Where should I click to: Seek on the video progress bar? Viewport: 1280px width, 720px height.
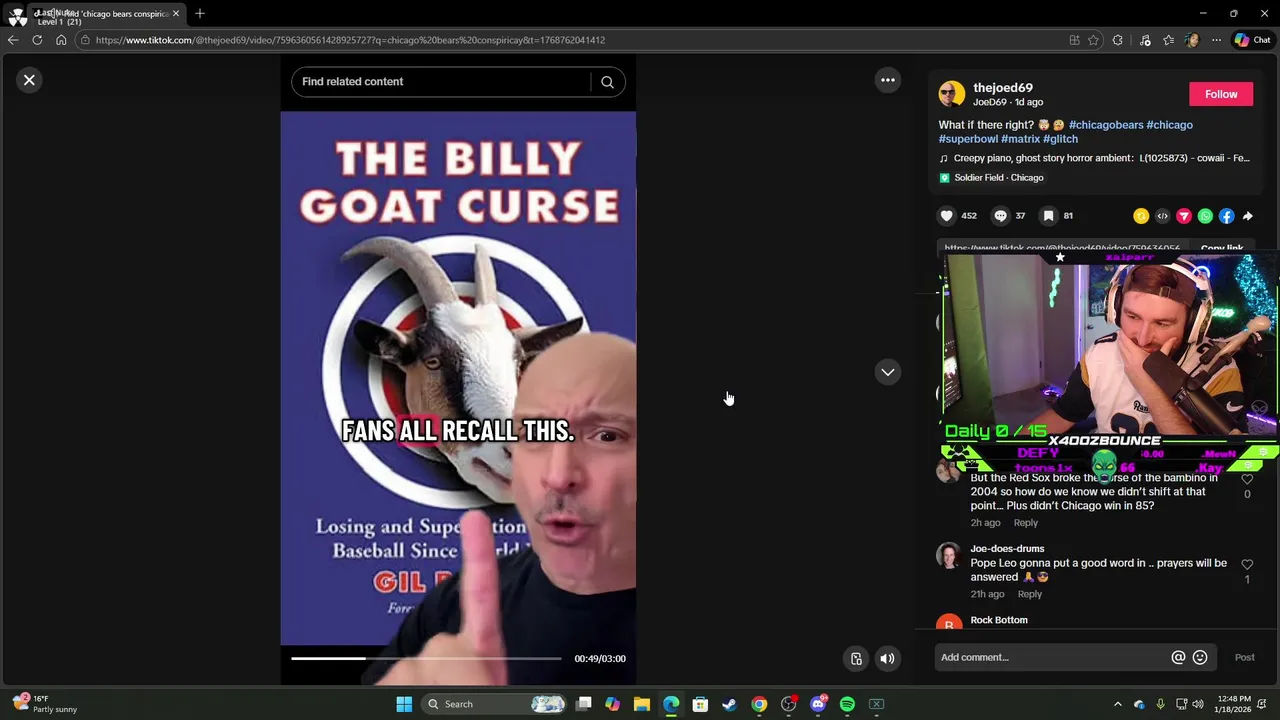426,658
